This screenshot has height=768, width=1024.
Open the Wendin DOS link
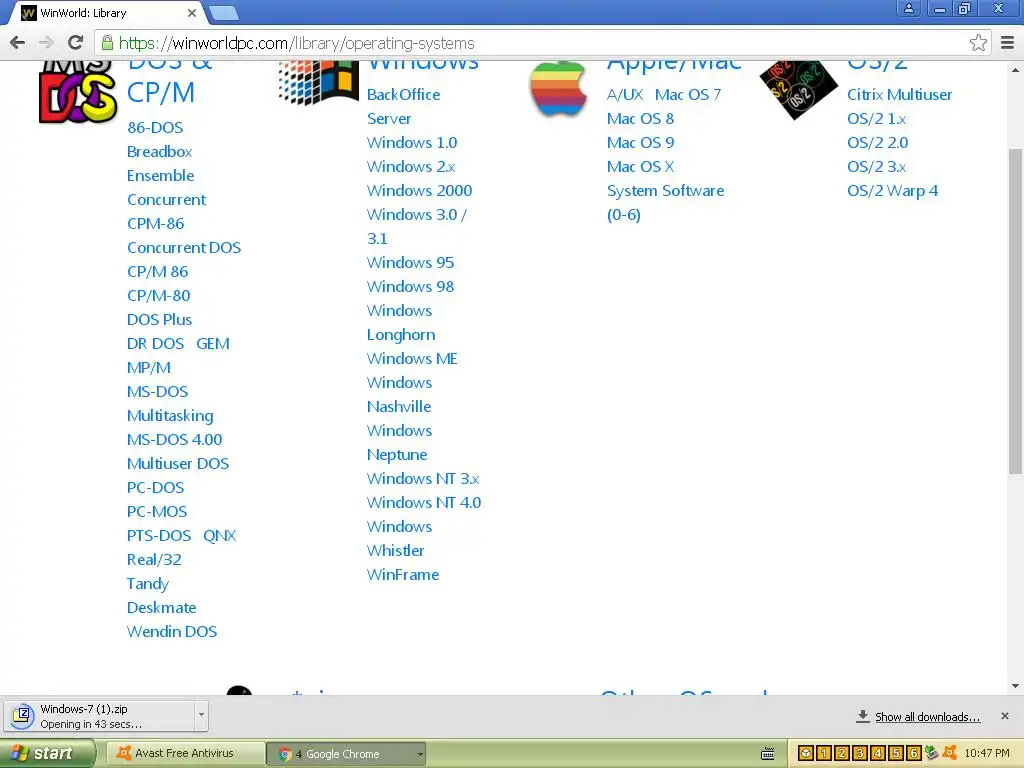(x=172, y=632)
